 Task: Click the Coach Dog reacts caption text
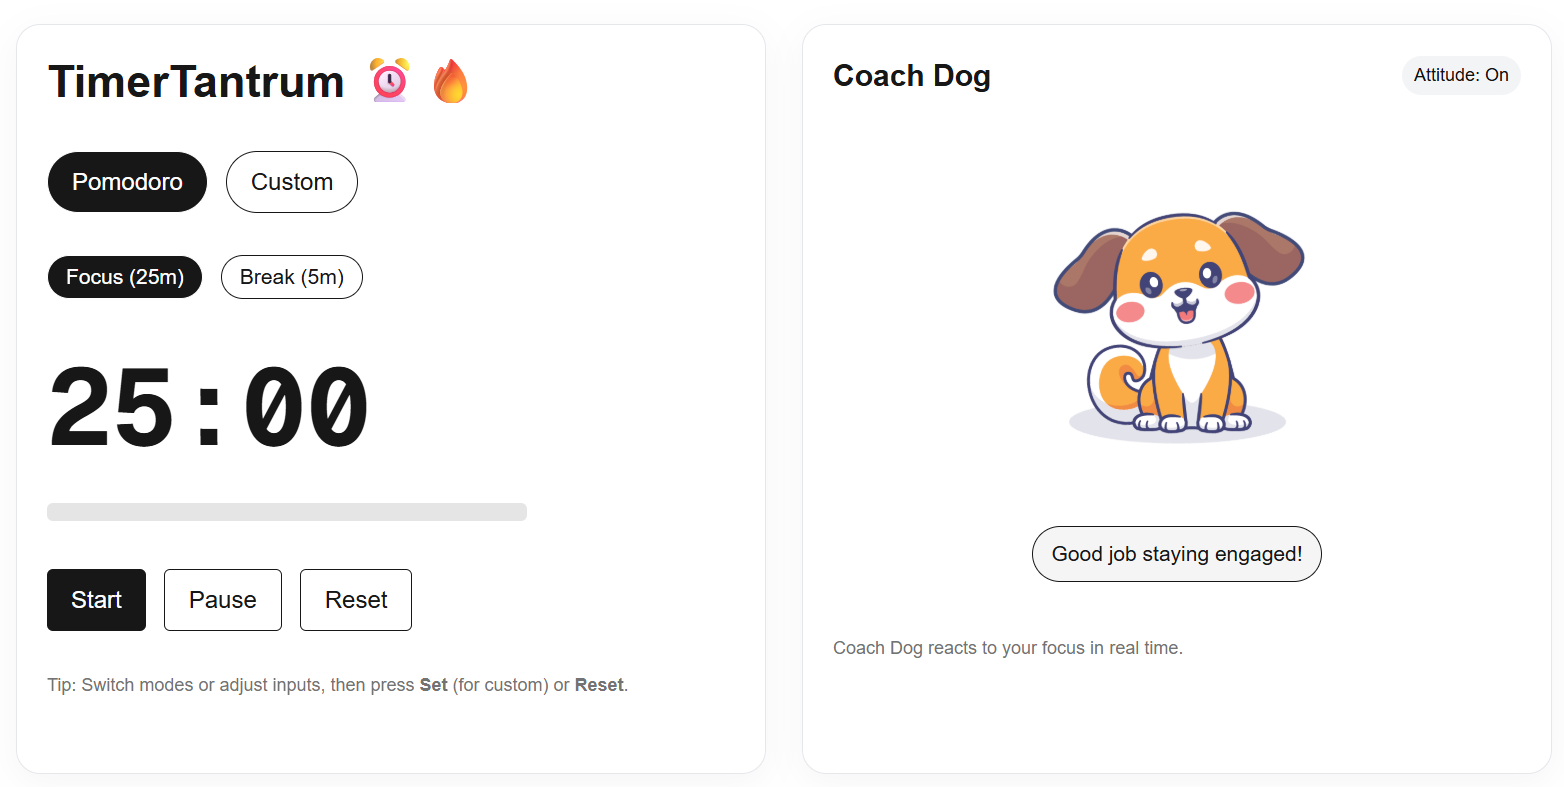pos(1008,648)
